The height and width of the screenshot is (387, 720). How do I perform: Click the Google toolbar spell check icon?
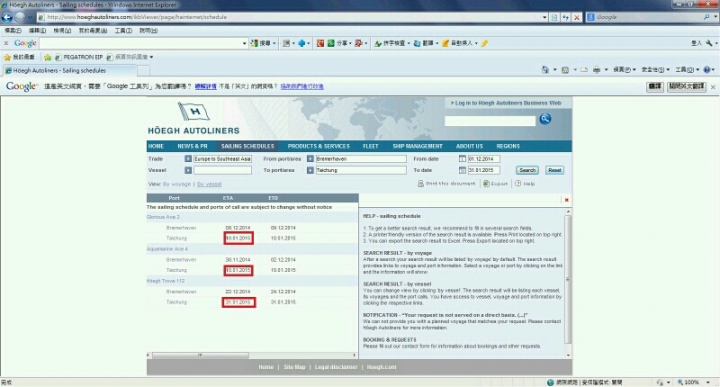378,43
